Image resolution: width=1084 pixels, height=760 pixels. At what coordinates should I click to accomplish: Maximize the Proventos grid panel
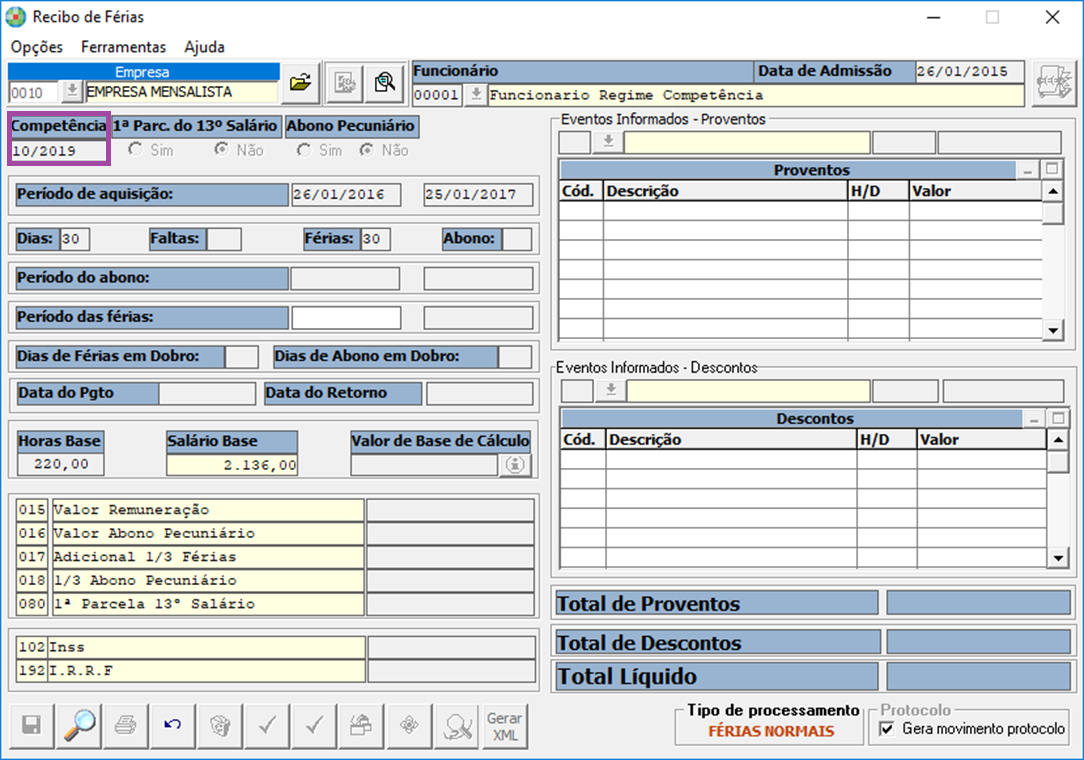(x=1052, y=169)
